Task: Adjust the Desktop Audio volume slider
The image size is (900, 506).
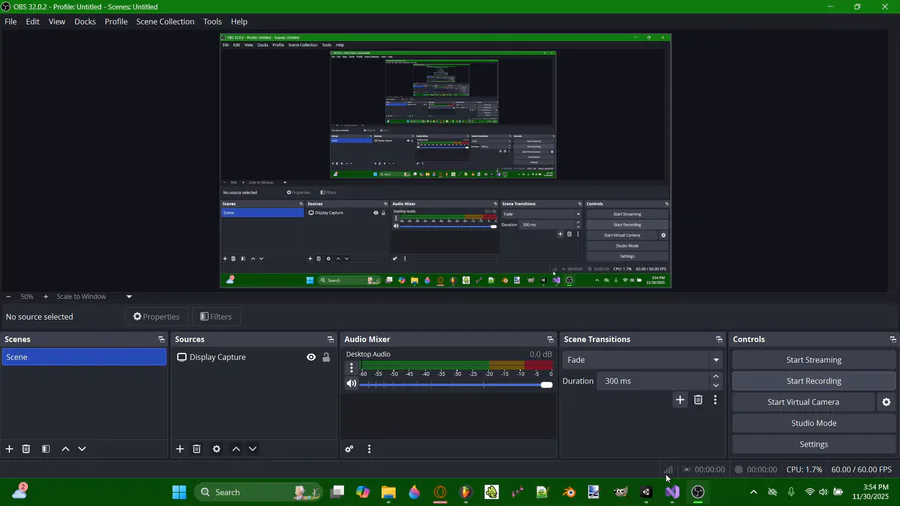Action: pyautogui.click(x=456, y=384)
